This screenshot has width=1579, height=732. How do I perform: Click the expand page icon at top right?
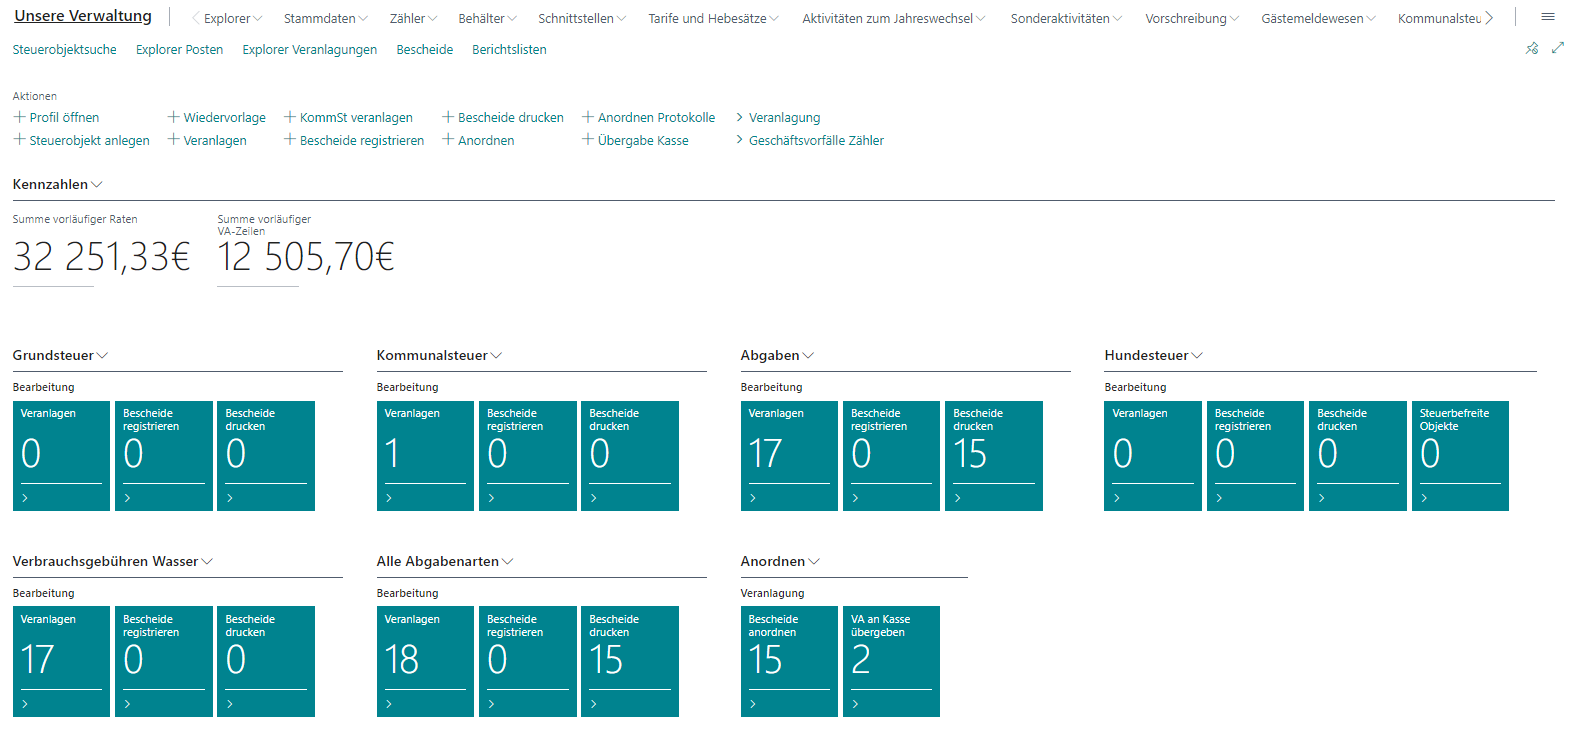tap(1557, 48)
